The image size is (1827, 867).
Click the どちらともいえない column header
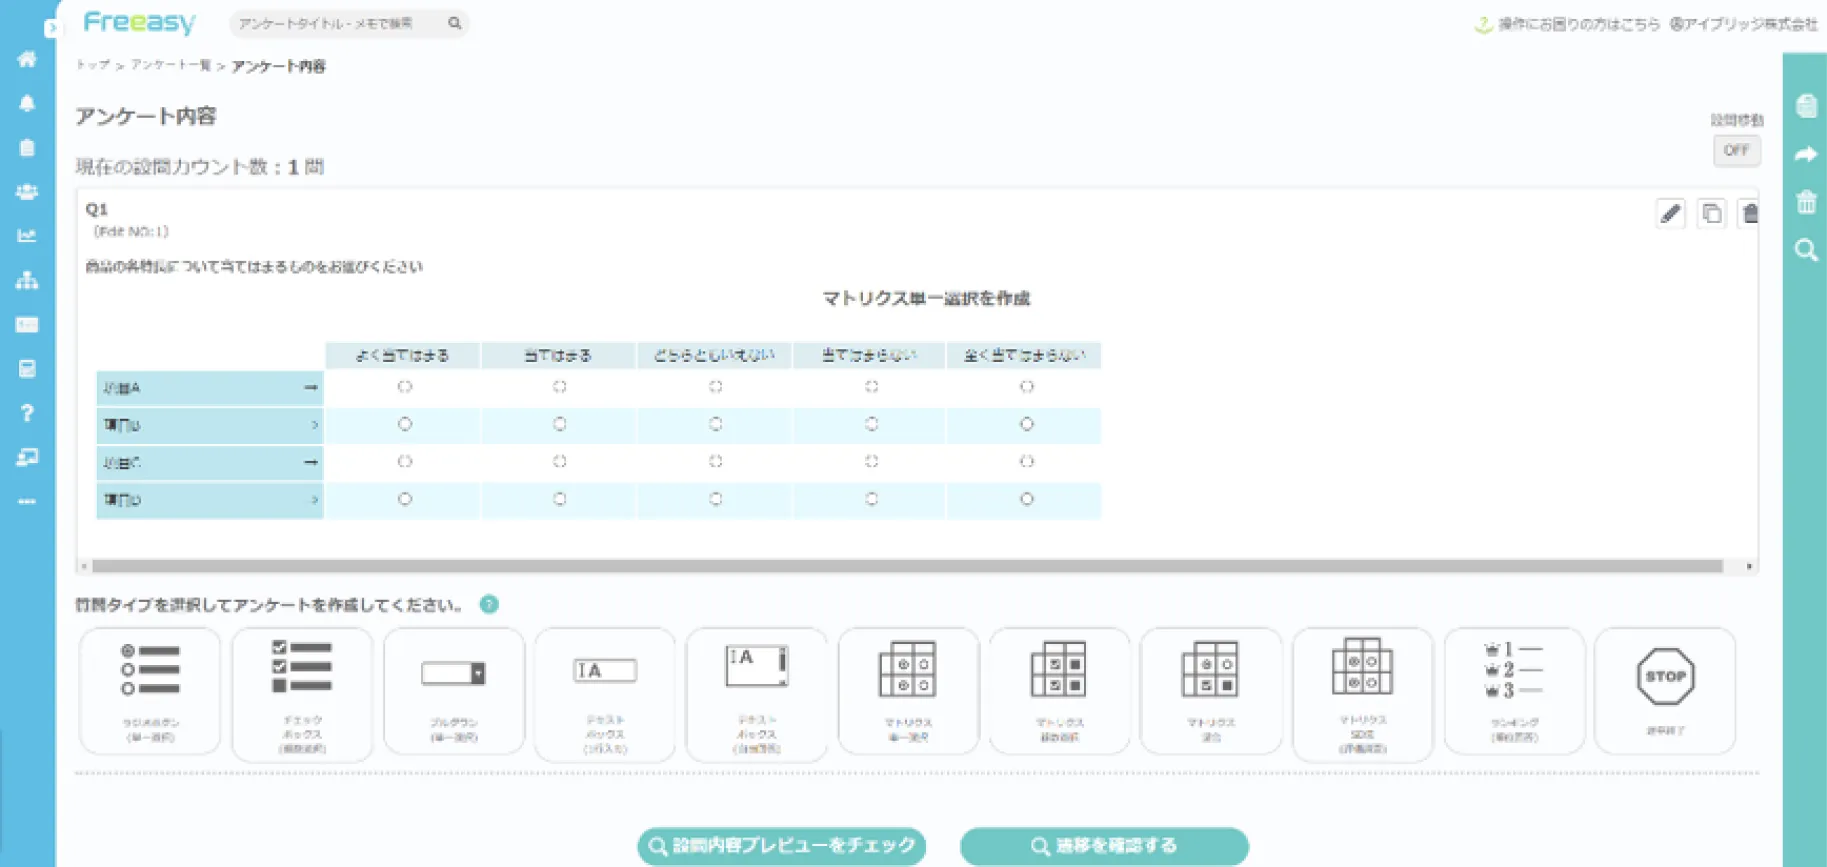(x=714, y=355)
